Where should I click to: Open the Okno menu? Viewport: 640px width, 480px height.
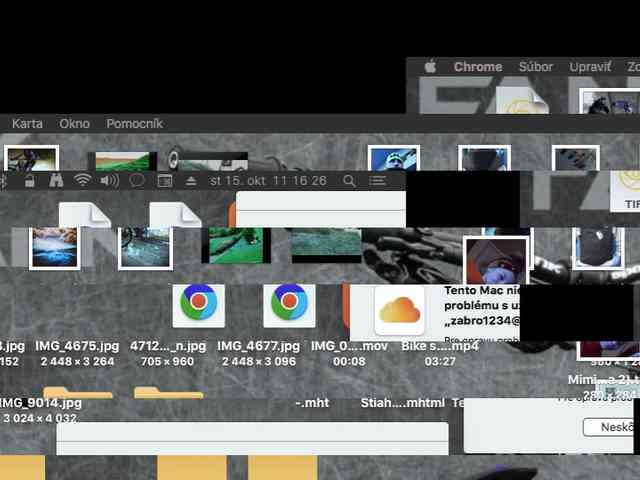(74, 124)
